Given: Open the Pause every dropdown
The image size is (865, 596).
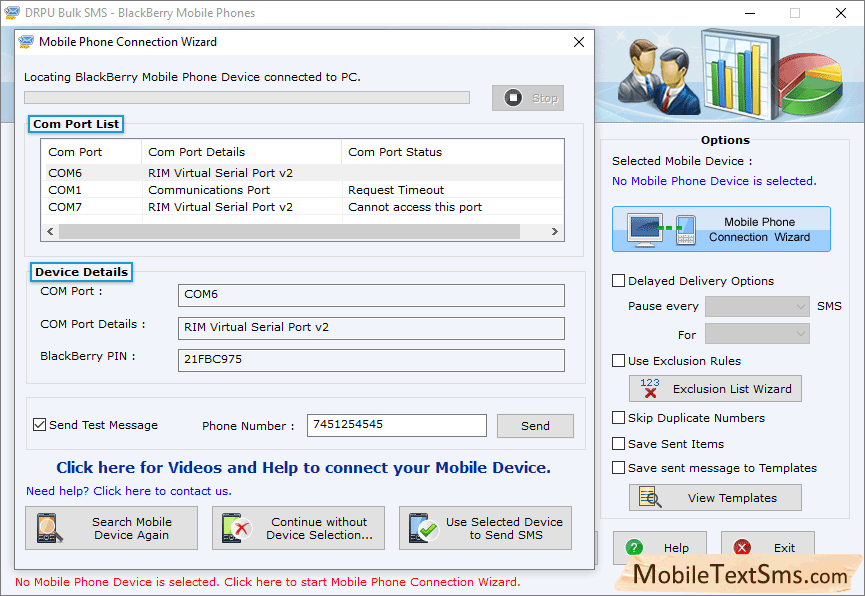Looking at the screenshot, I should click(757, 306).
